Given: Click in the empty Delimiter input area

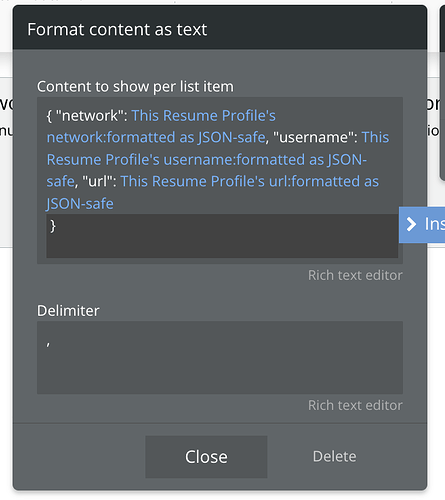Looking at the screenshot, I should point(220,358).
